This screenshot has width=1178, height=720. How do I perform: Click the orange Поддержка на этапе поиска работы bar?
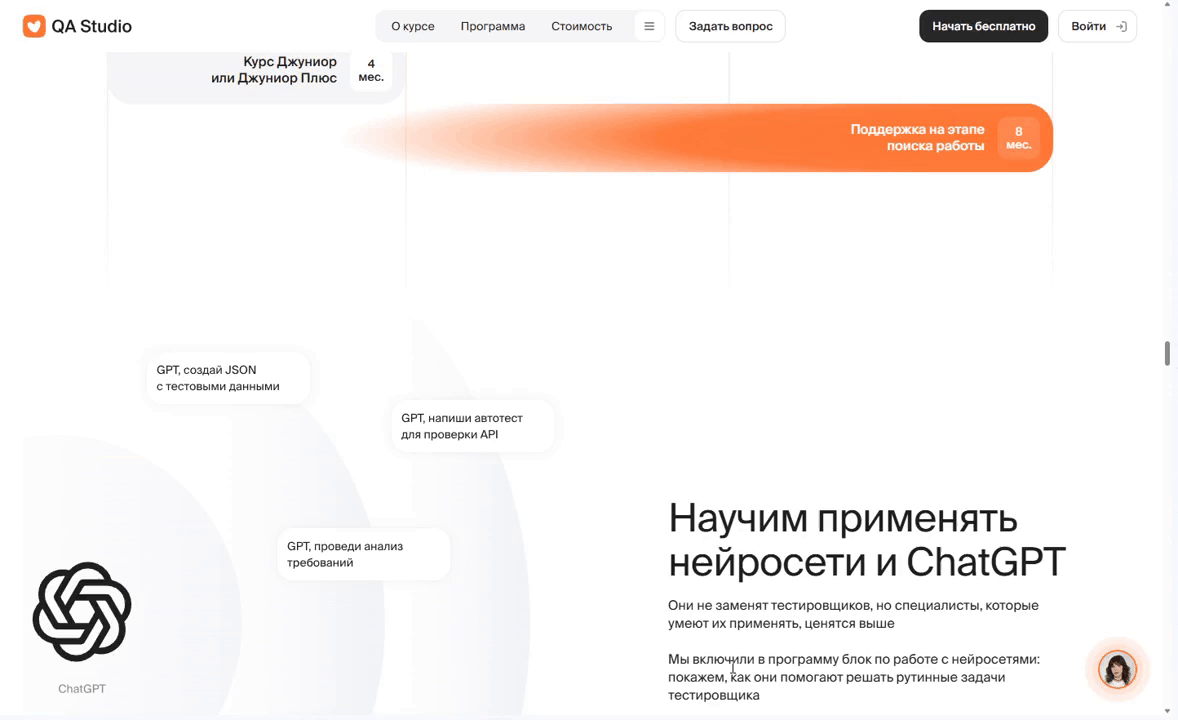(699, 138)
